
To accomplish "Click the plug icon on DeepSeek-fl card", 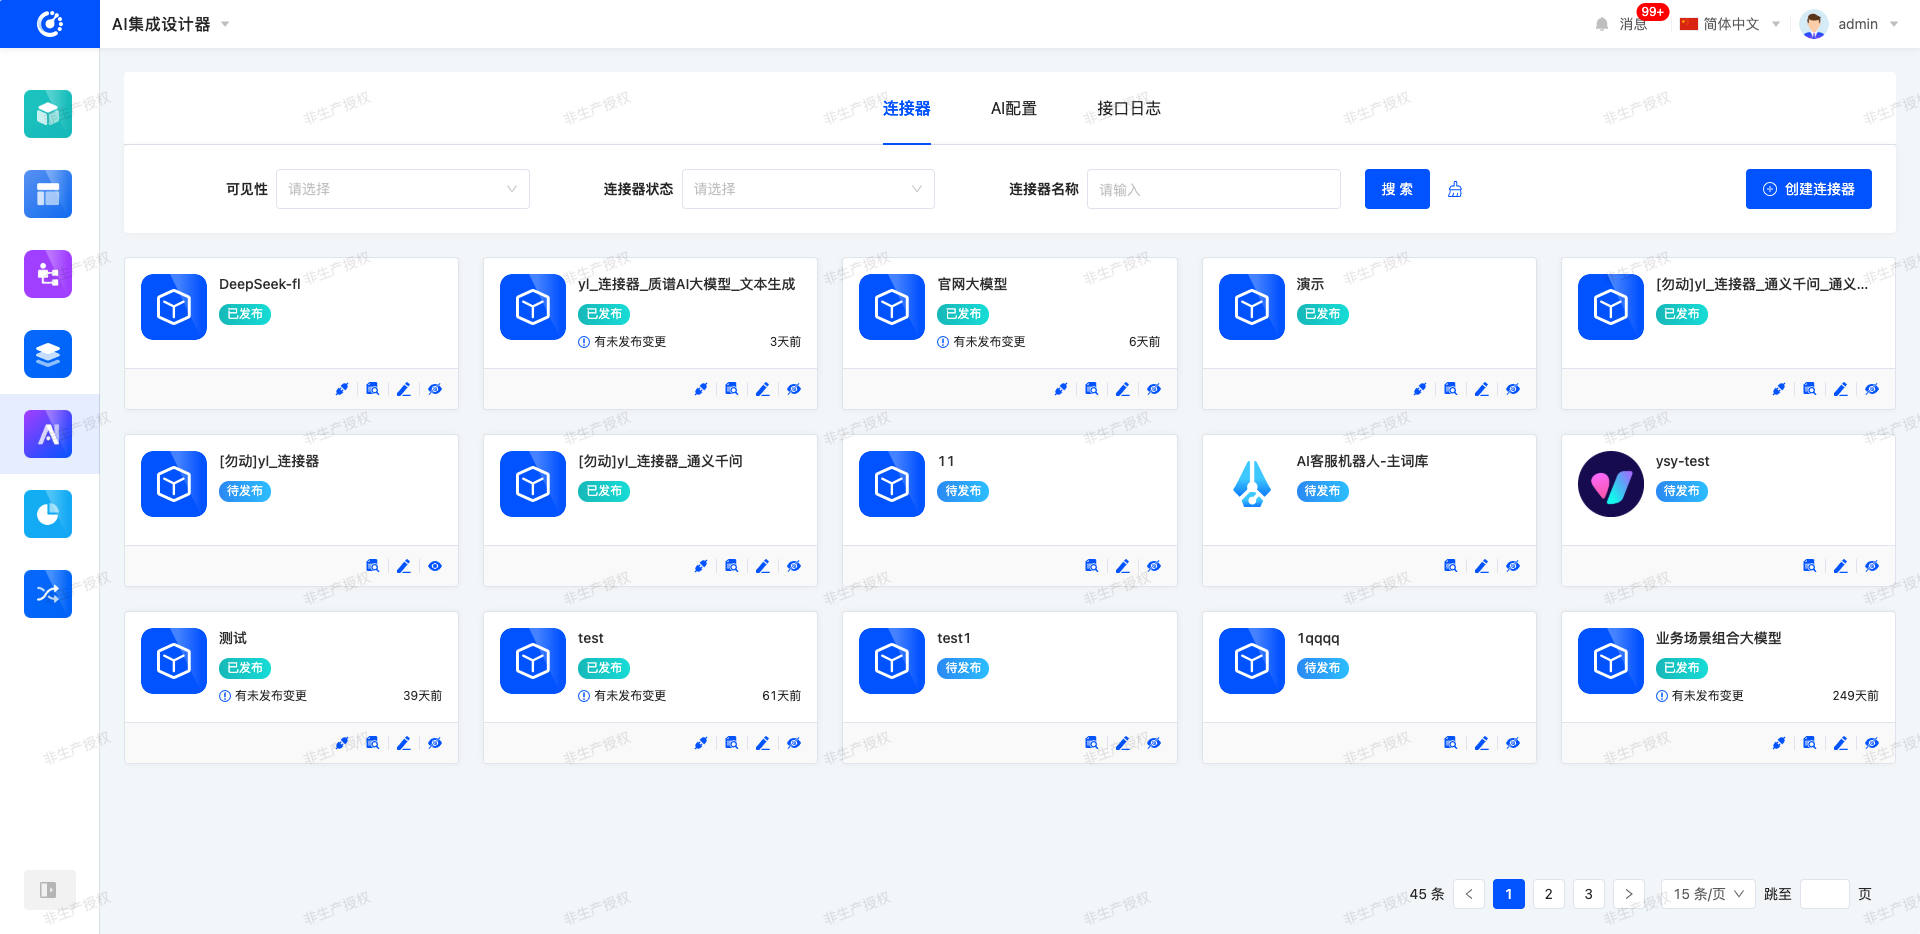I will pyautogui.click(x=342, y=389).
